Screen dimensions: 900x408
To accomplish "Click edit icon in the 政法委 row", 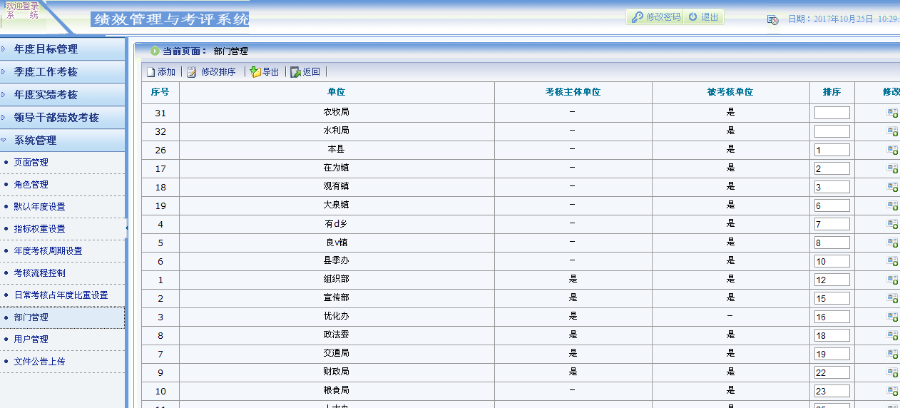I will click(x=892, y=335).
